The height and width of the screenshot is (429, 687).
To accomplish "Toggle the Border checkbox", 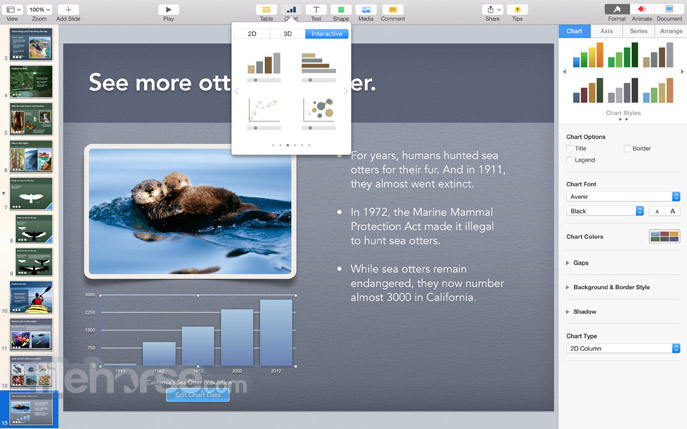I will pyautogui.click(x=627, y=148).
